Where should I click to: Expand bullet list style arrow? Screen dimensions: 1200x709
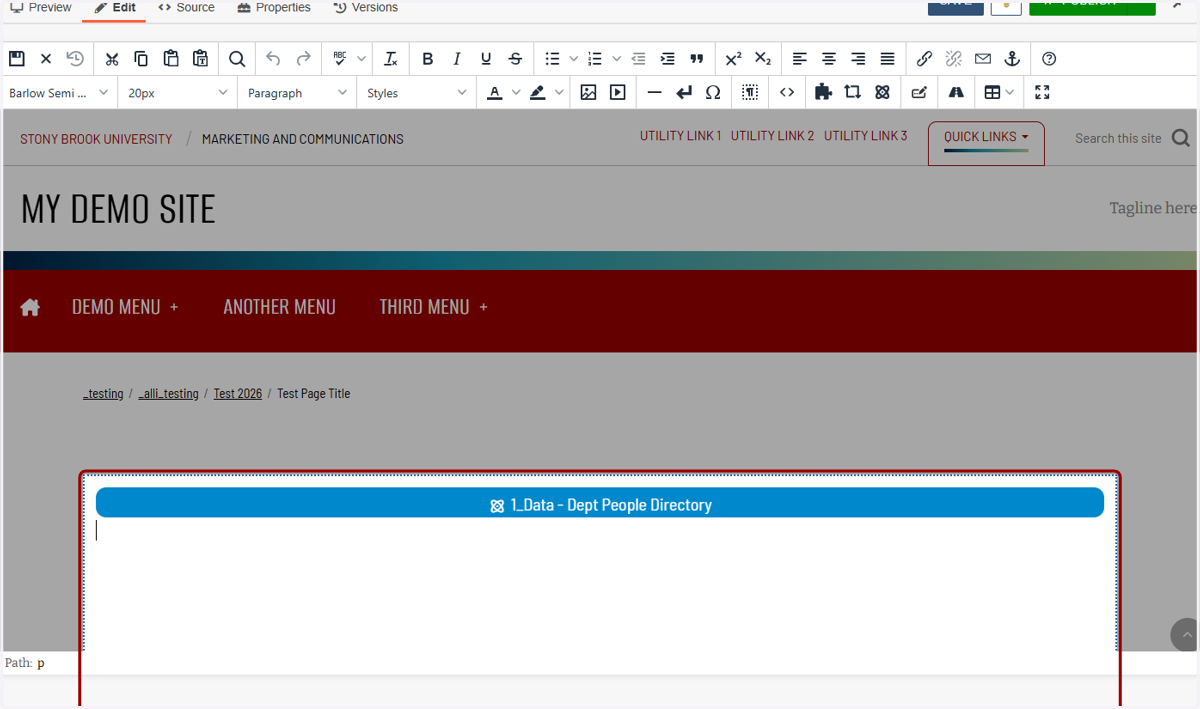coord(573,59)
